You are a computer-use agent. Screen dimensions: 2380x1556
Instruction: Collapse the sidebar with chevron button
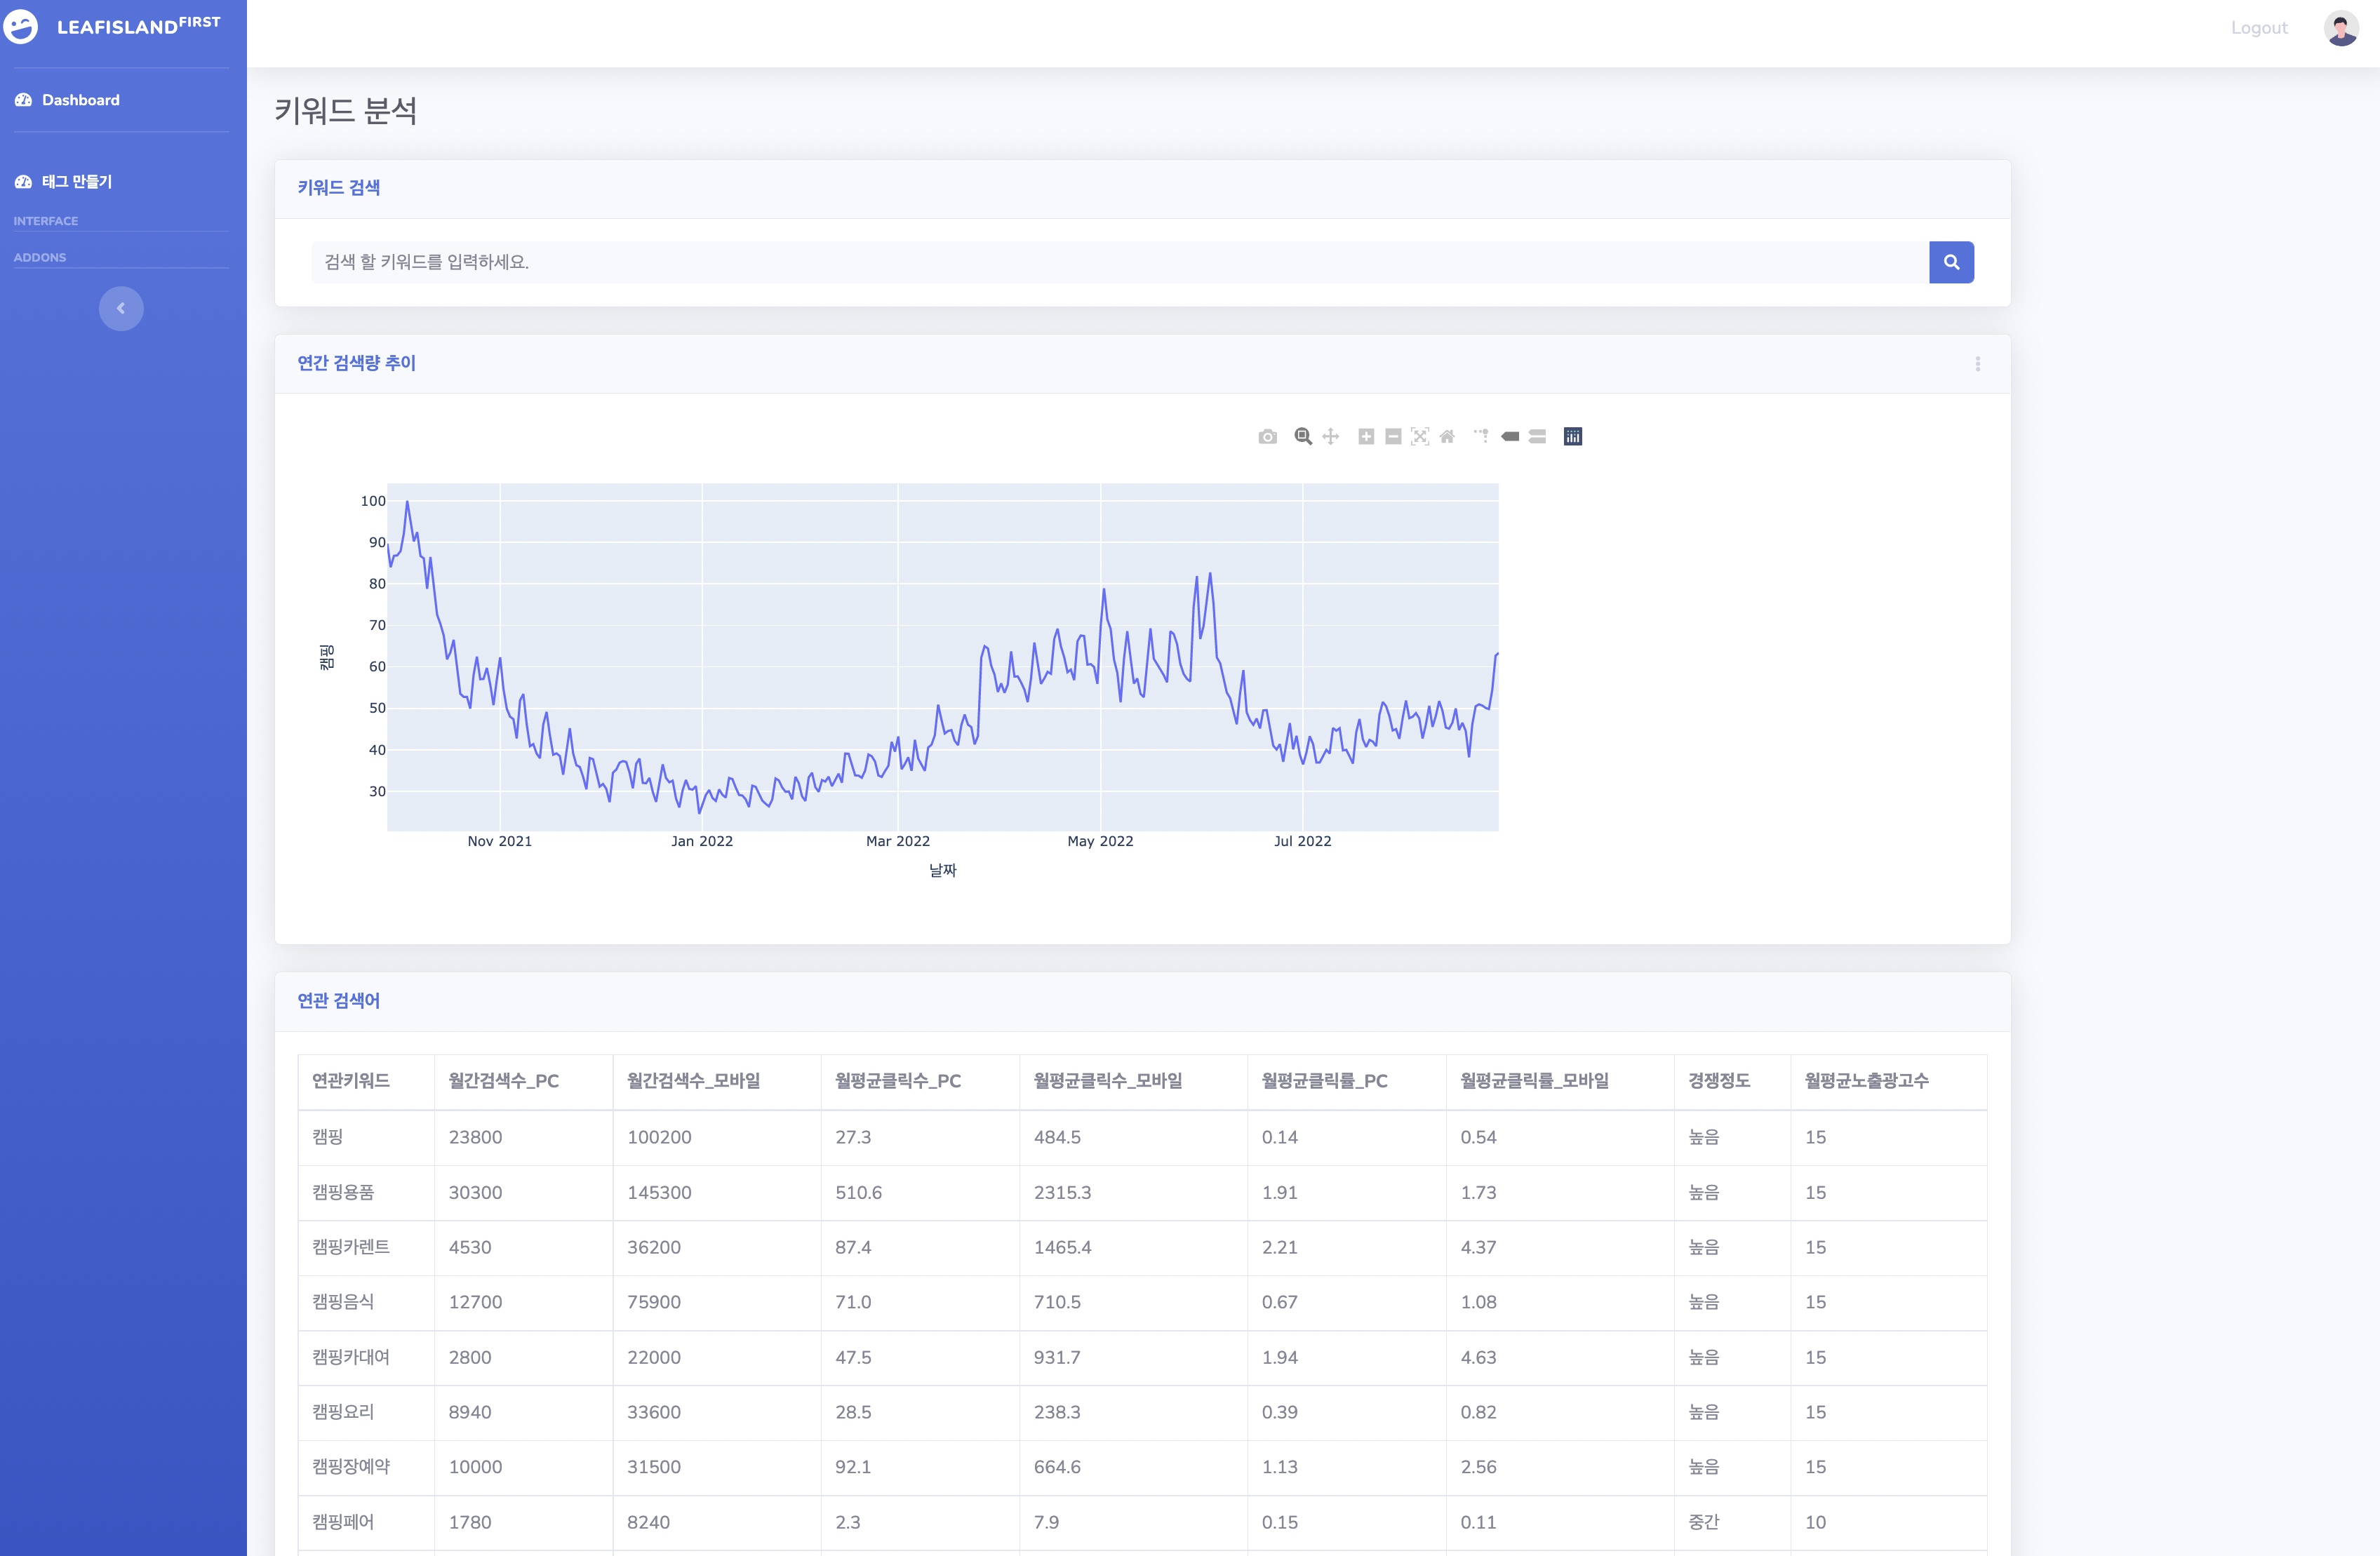[121, 308]
